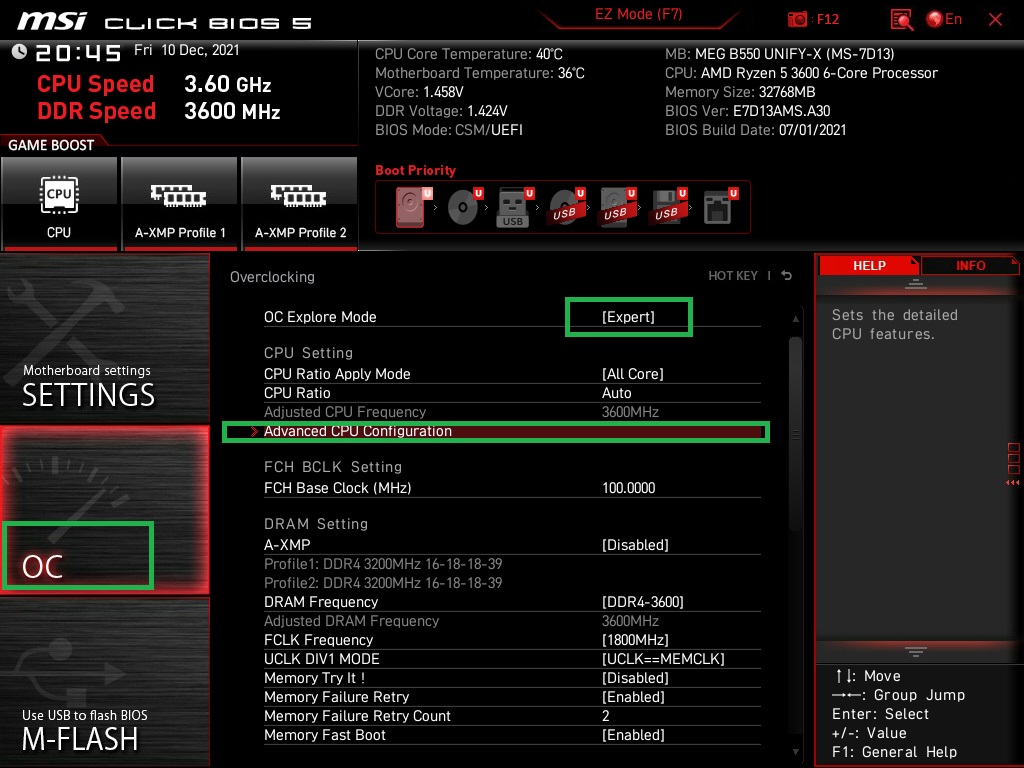The height and width of the screenshot is (768, 1024).
Task: Click settings list scrollbar up arrow
Action: pyautogui.click(x=795, y=319)
